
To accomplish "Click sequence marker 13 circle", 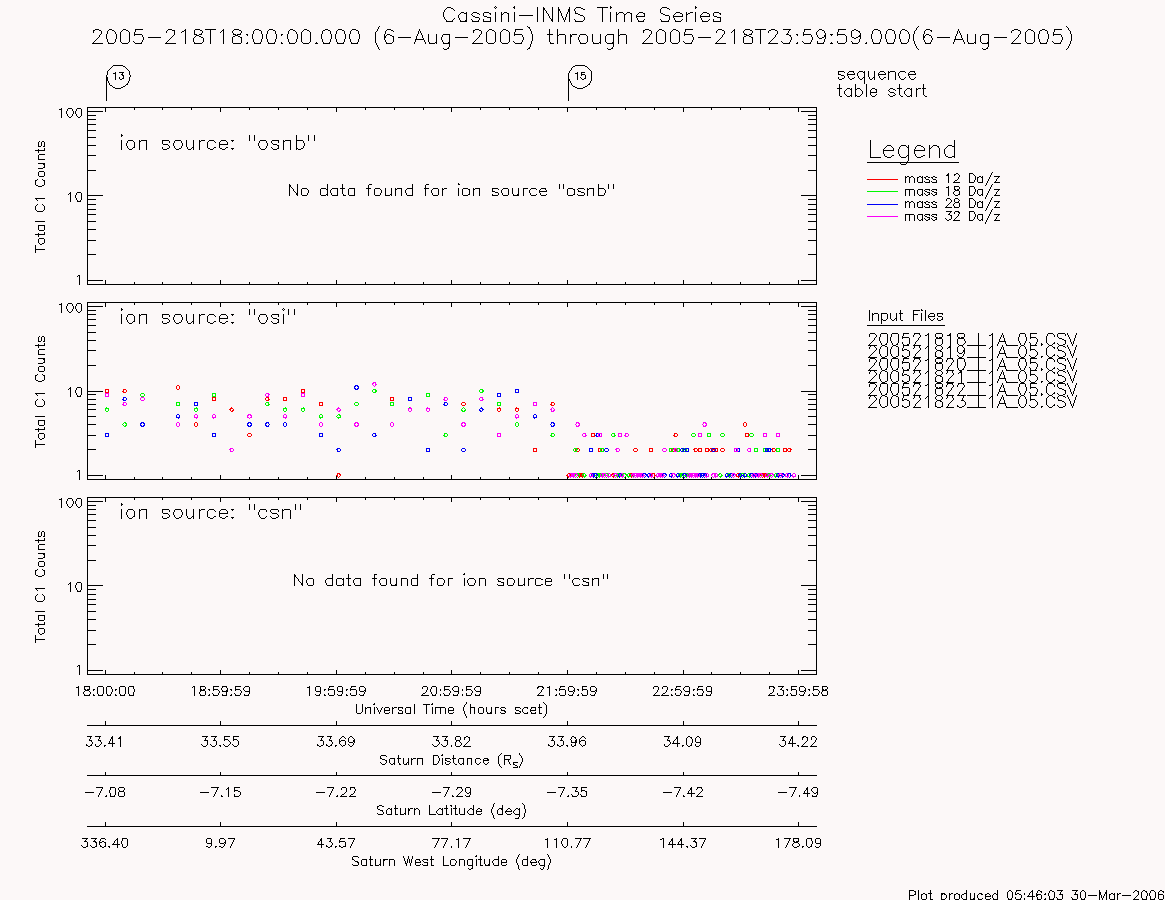I will coord(119,77).
